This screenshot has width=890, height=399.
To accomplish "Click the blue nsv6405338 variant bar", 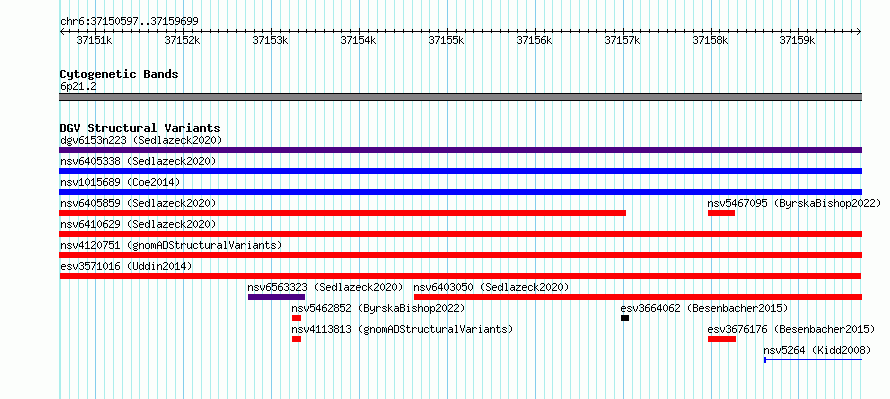I will tap(460, 171).
